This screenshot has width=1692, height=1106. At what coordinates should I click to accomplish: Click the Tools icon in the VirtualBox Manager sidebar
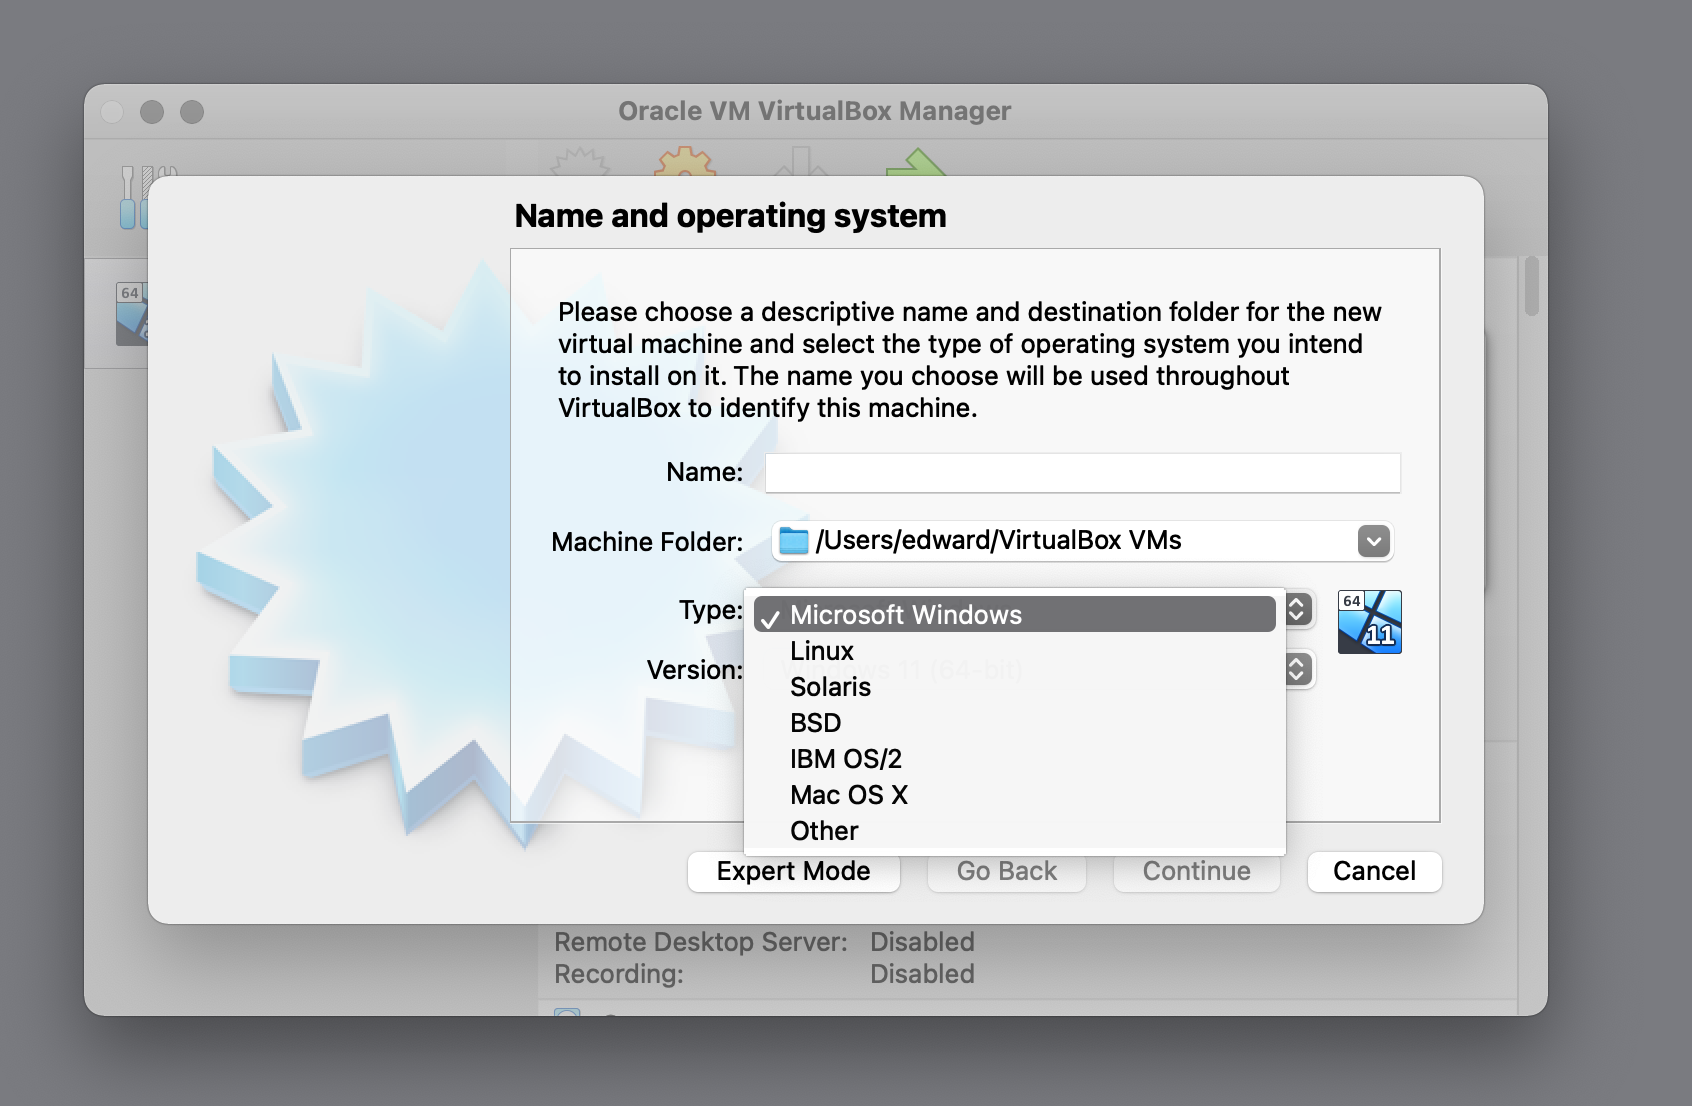(134, 196)
